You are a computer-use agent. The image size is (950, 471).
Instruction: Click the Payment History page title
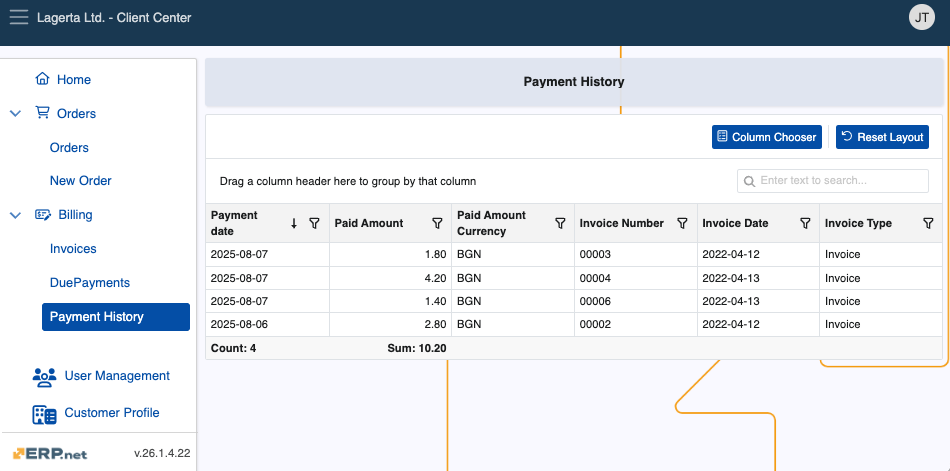pyautogui.click(x=574, y=81)
